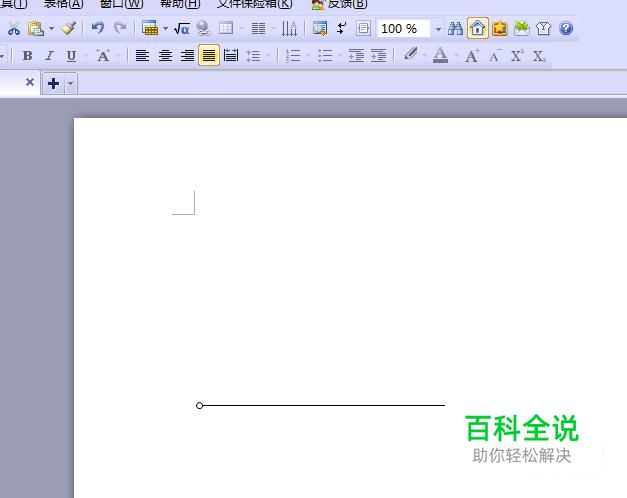Add a new document tab
Viewport: 627px width, 498px height.
click(54, 83)
